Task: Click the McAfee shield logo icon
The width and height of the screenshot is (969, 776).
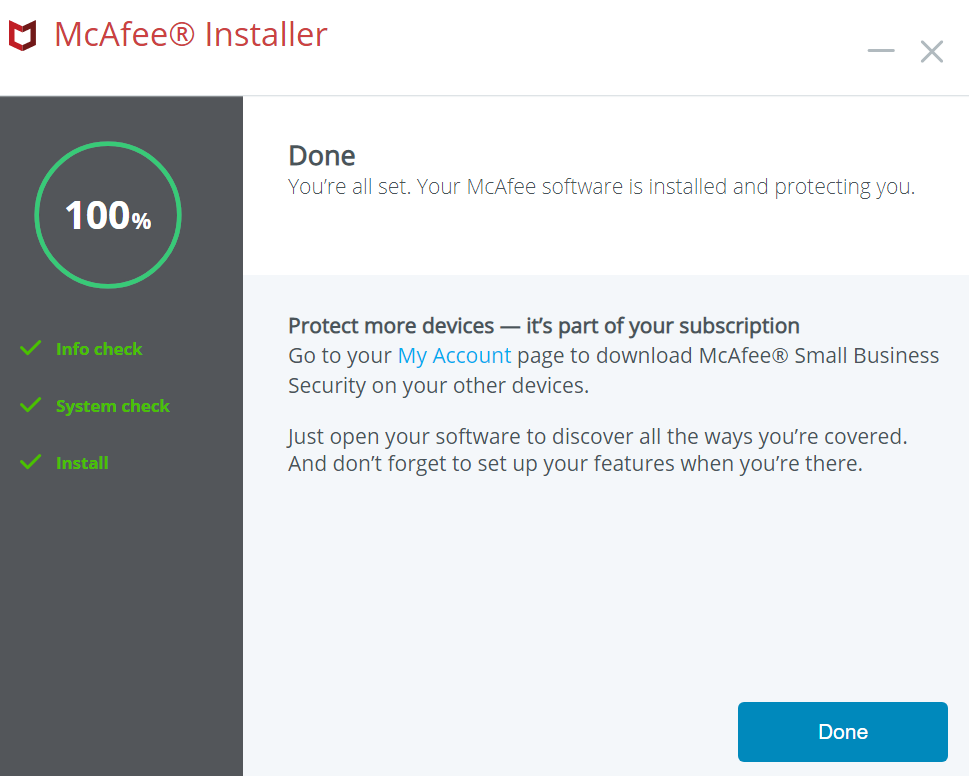Action: click(x=22, y=33)
